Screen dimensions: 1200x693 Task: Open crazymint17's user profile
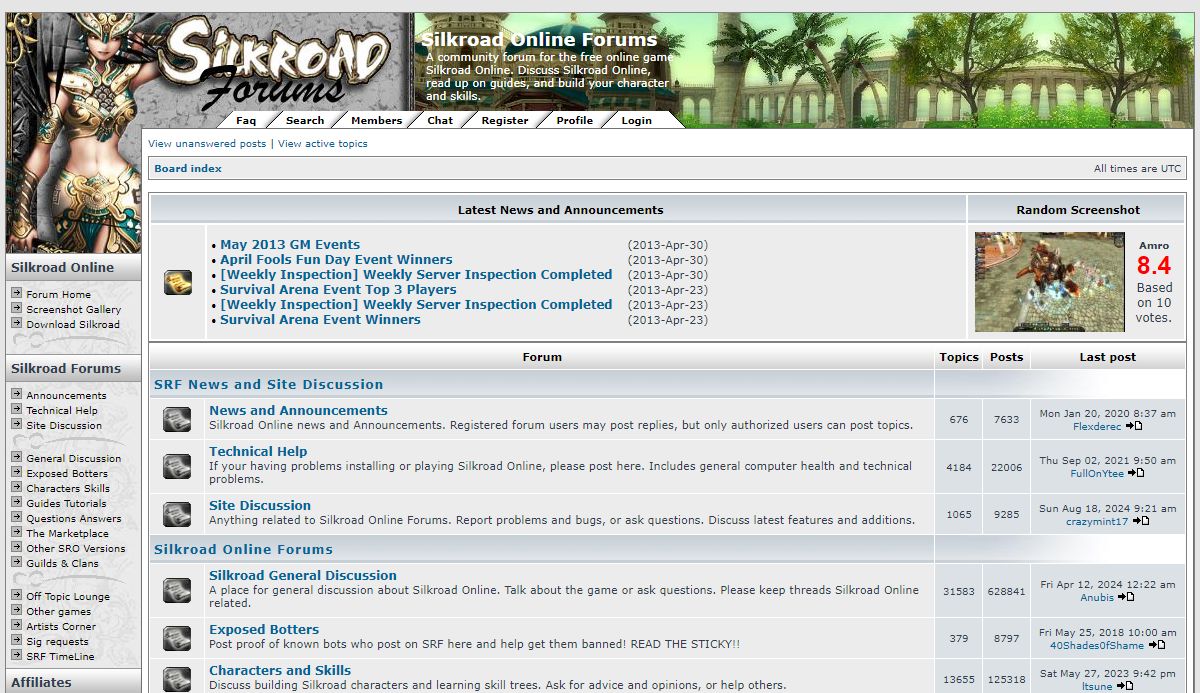pos(1097,521)
